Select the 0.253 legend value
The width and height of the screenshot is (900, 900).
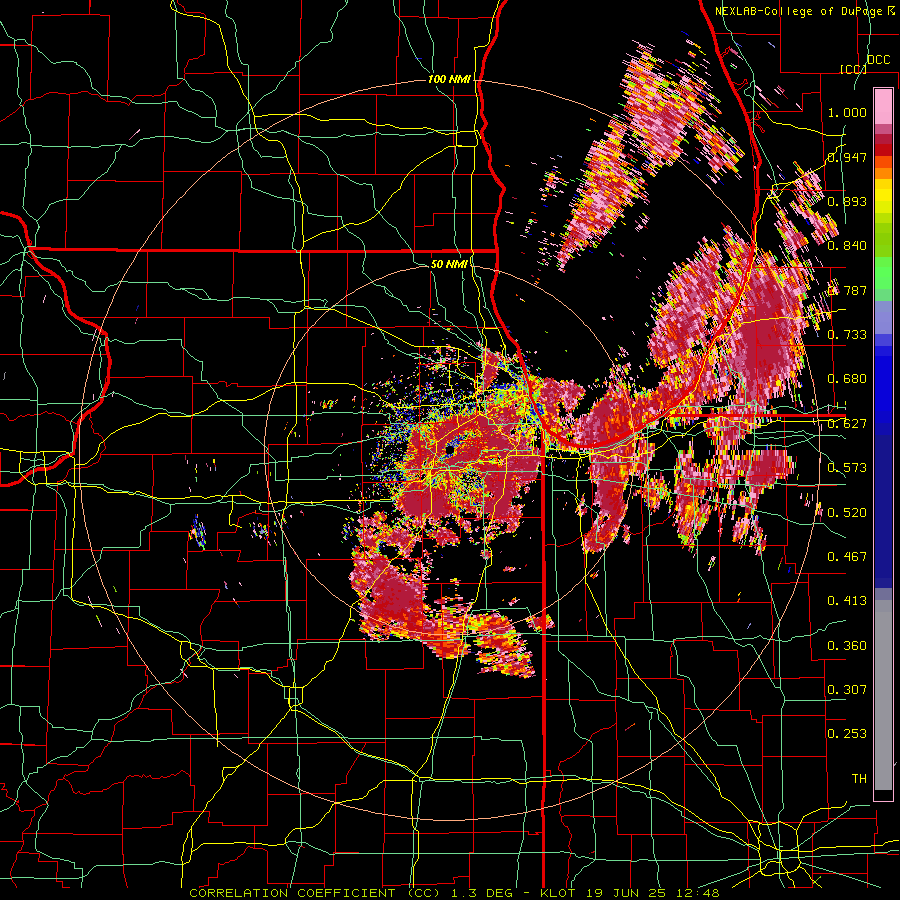(847, 734)
